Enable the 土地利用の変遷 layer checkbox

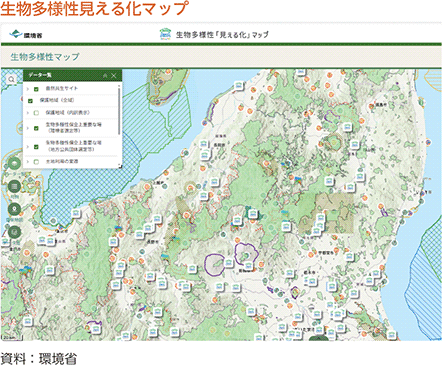36,162
